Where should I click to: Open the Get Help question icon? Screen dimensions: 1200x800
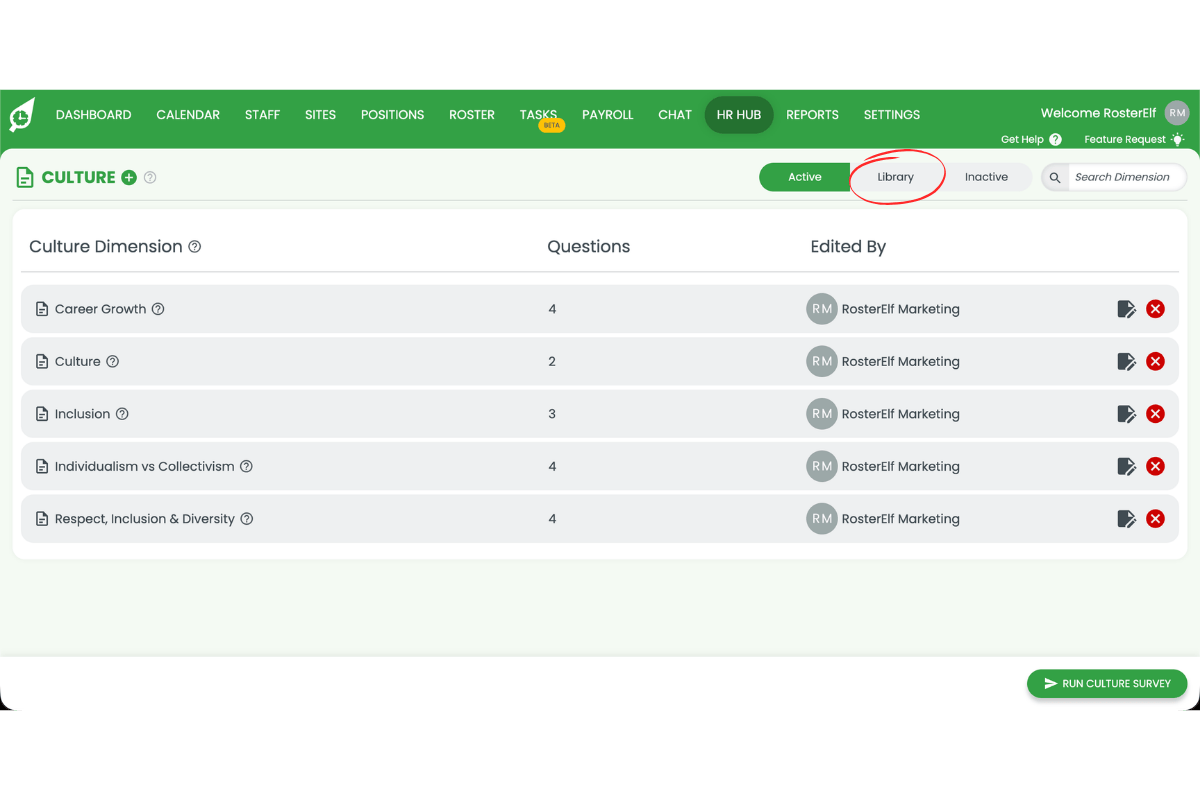pyautogui.click(x=1055, y=140)
